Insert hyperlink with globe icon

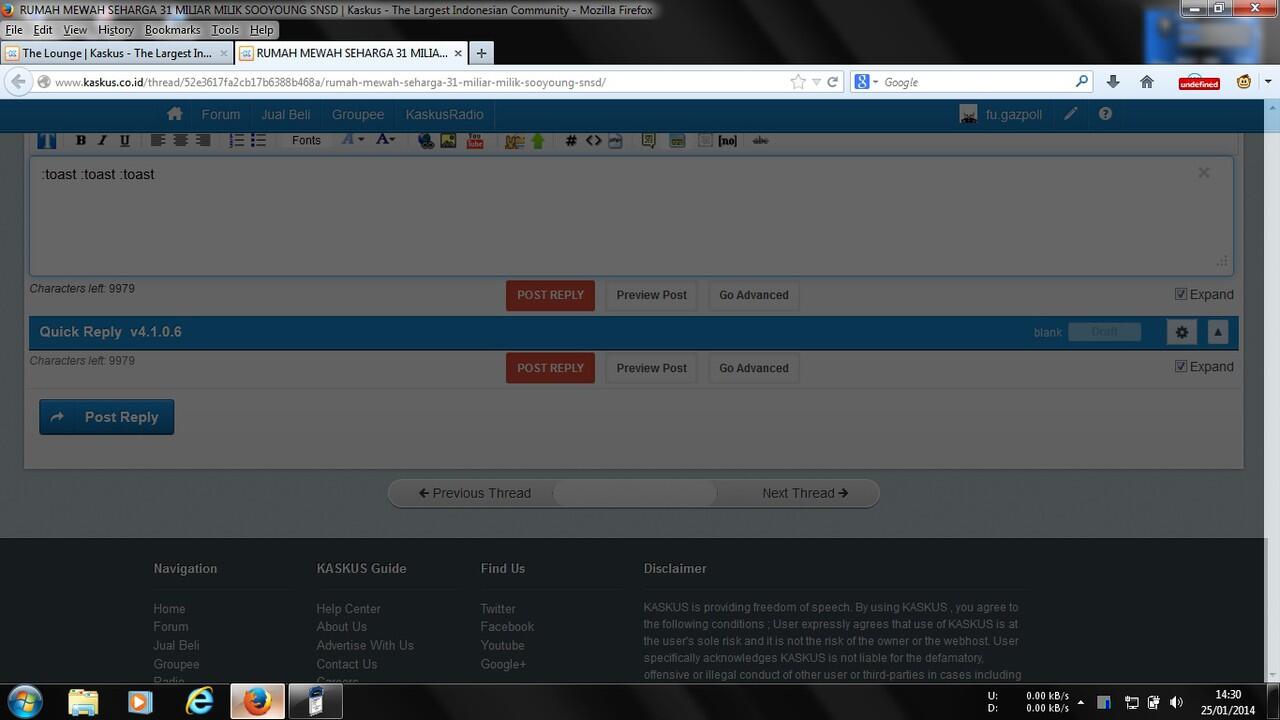pyautogui.click(x=426, y=141)
